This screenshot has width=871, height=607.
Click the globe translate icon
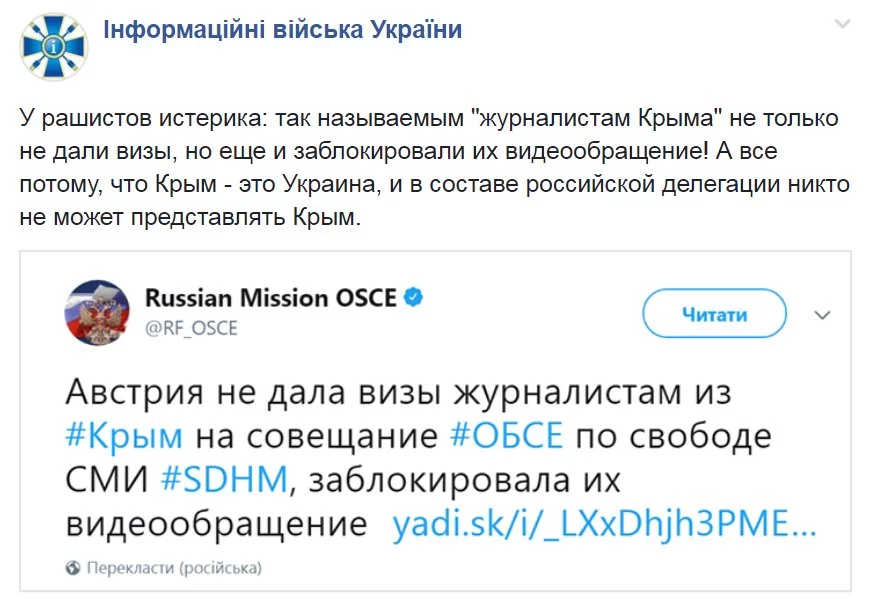pos(72,569)
